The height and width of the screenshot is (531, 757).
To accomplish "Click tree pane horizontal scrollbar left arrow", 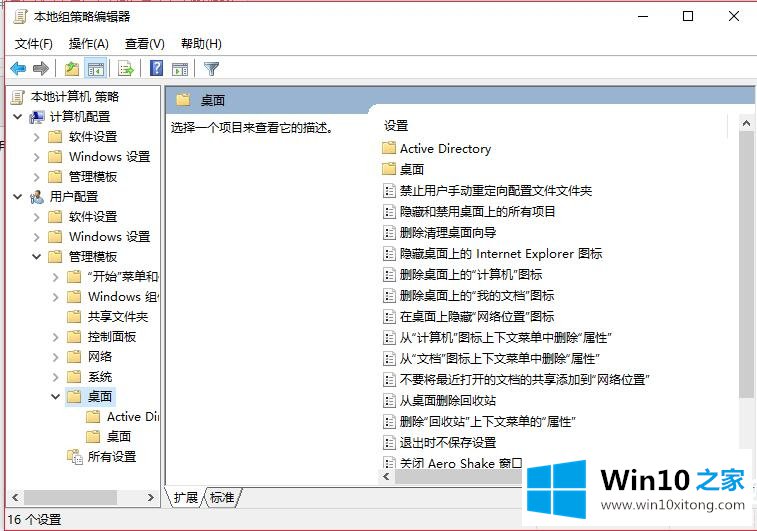I will [x=15, y=497].
